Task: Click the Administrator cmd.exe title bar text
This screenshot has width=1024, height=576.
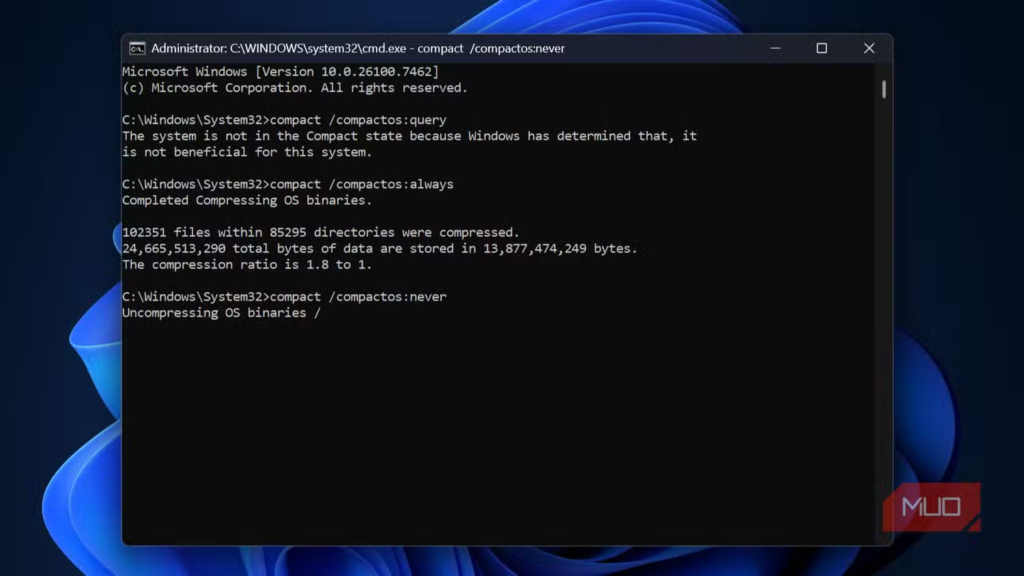Action: (357, 48)
